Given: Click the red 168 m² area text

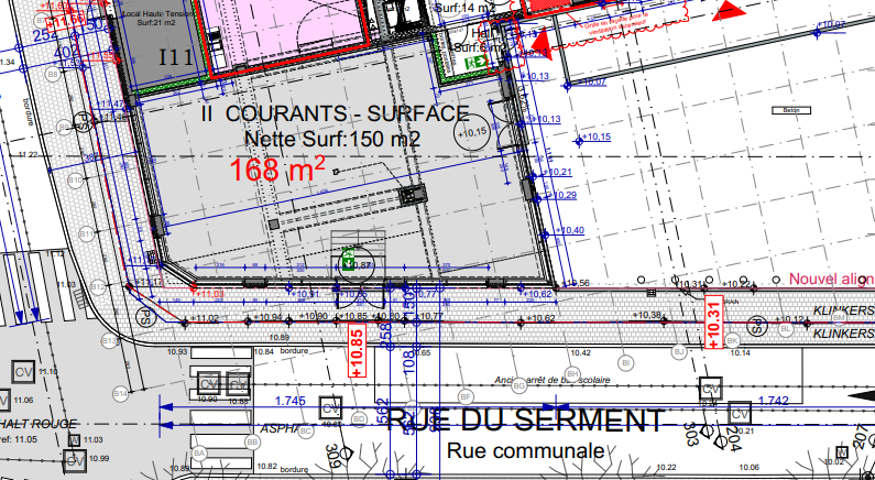Looking at the screenshot, I should [x=277, y=168].
